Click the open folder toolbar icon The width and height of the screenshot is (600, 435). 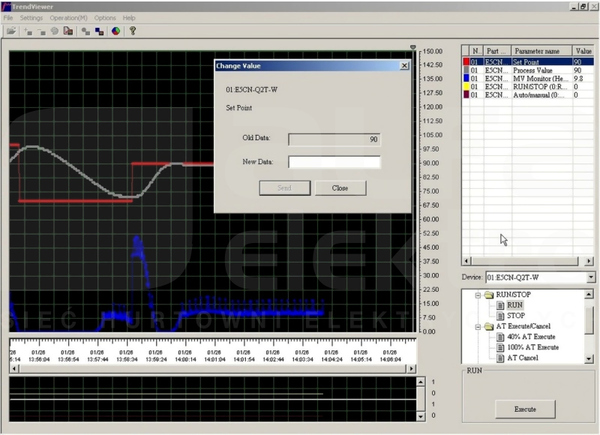coord(11,31)
